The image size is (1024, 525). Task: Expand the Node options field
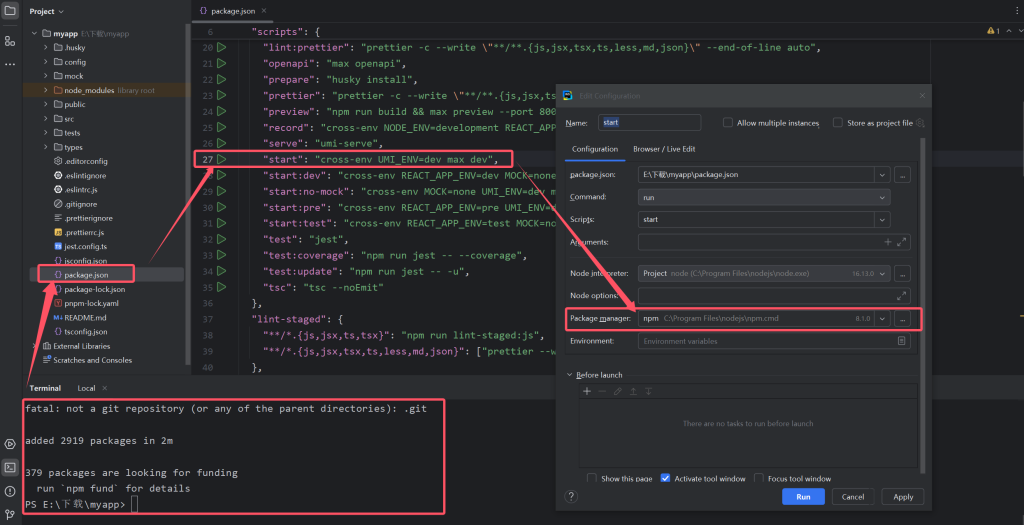(x=902, y=295)
